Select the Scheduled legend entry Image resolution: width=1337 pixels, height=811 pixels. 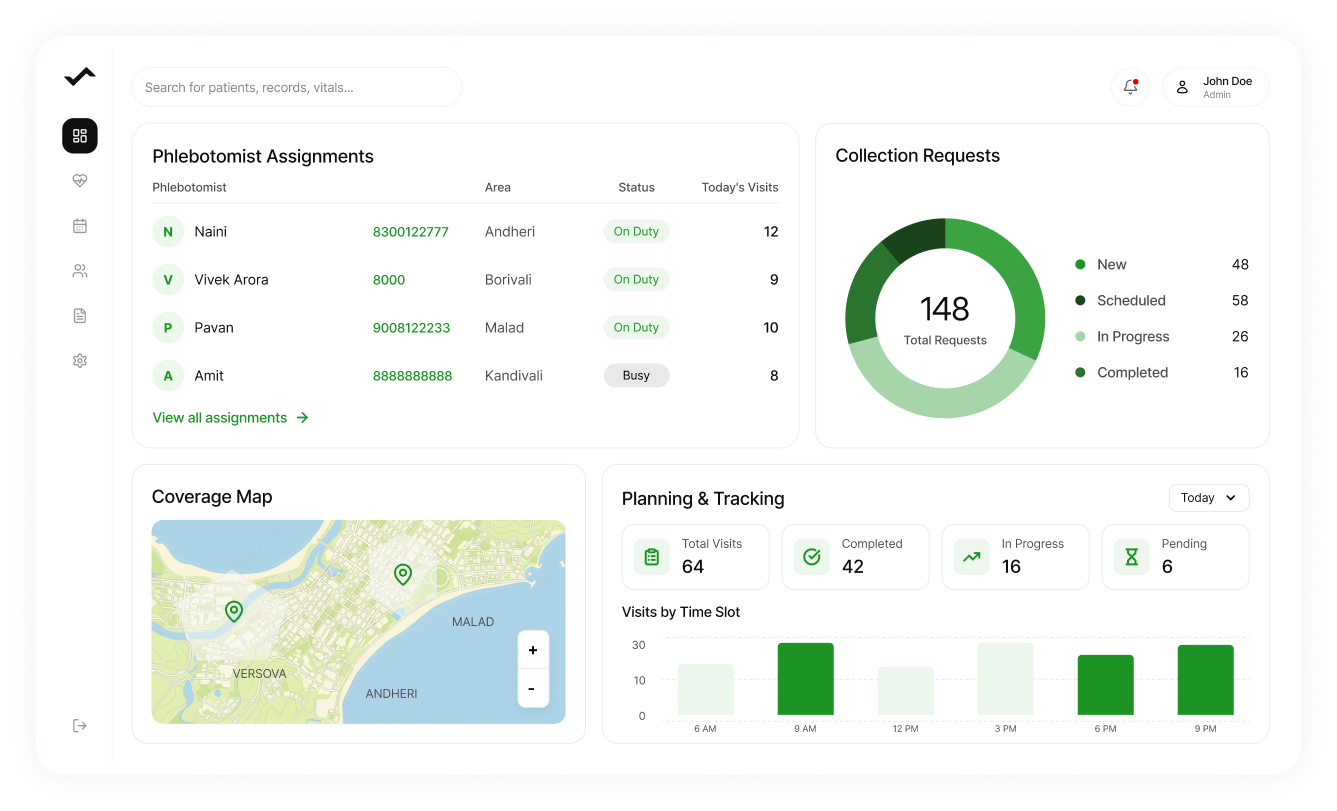1162,301
